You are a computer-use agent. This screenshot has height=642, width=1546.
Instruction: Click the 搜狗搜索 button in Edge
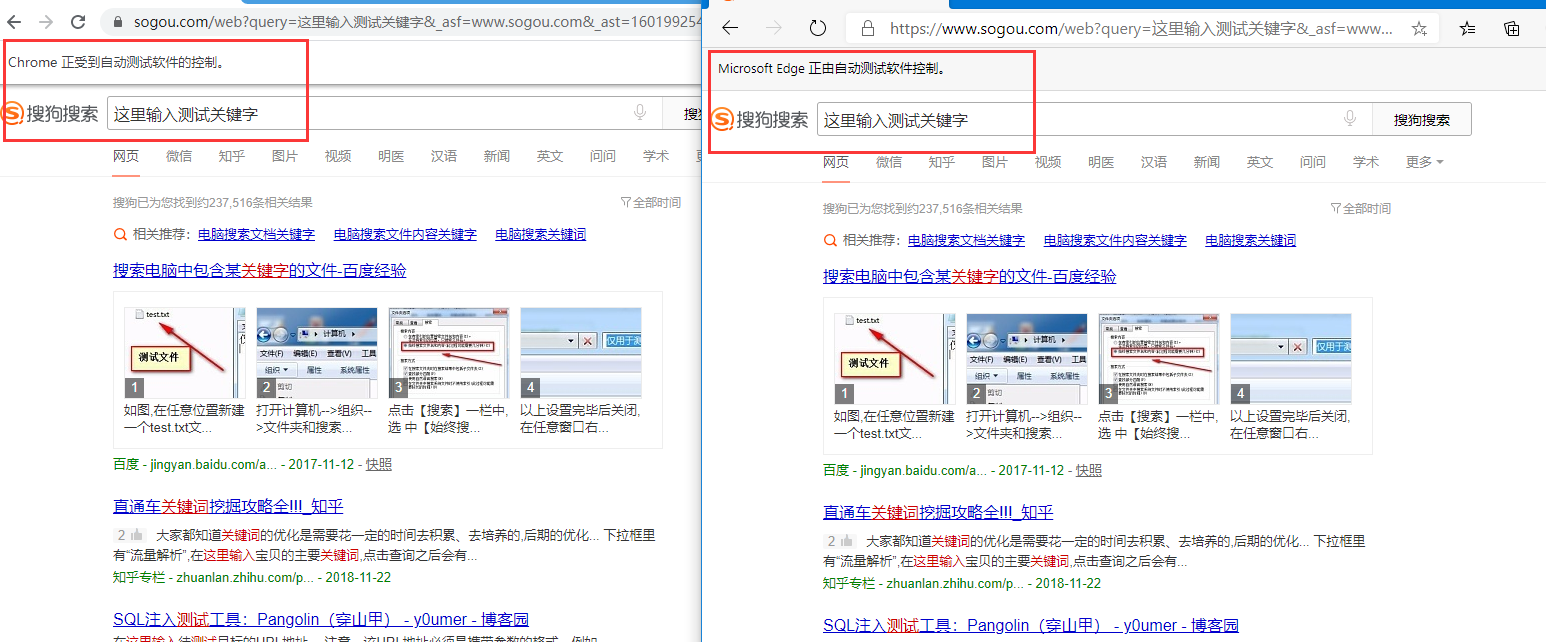pos(1422,120)
